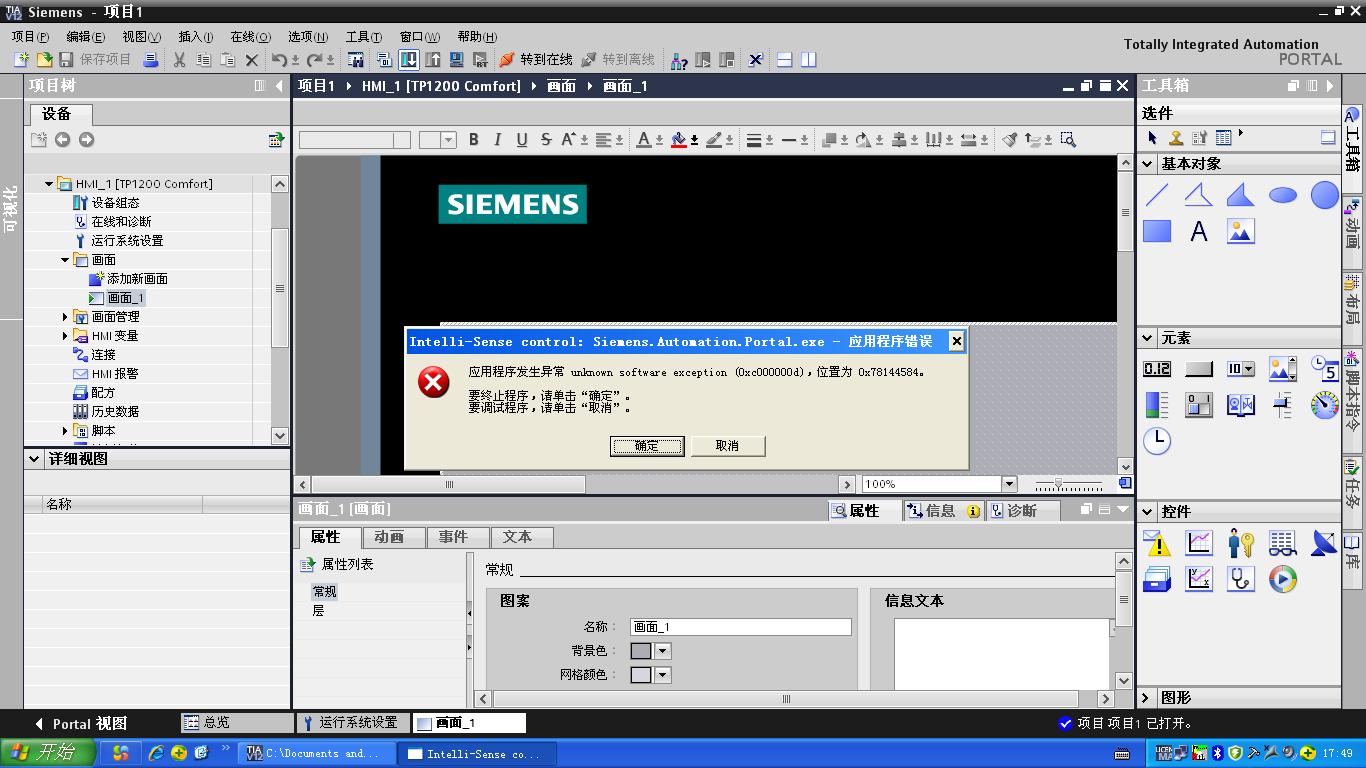
Task: Open the 总览 editor bar button
Action: click(237, 722)
